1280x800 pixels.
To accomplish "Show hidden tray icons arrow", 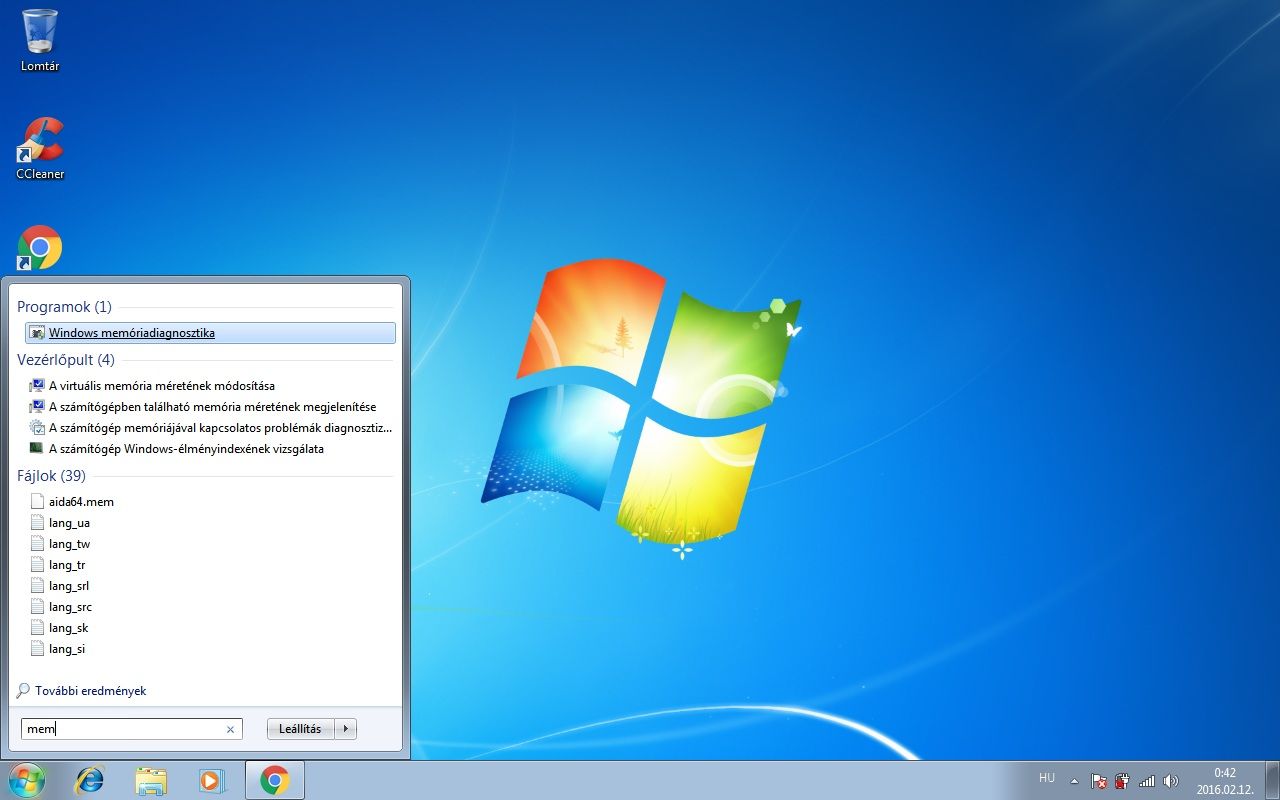I will click(1074, 781).
